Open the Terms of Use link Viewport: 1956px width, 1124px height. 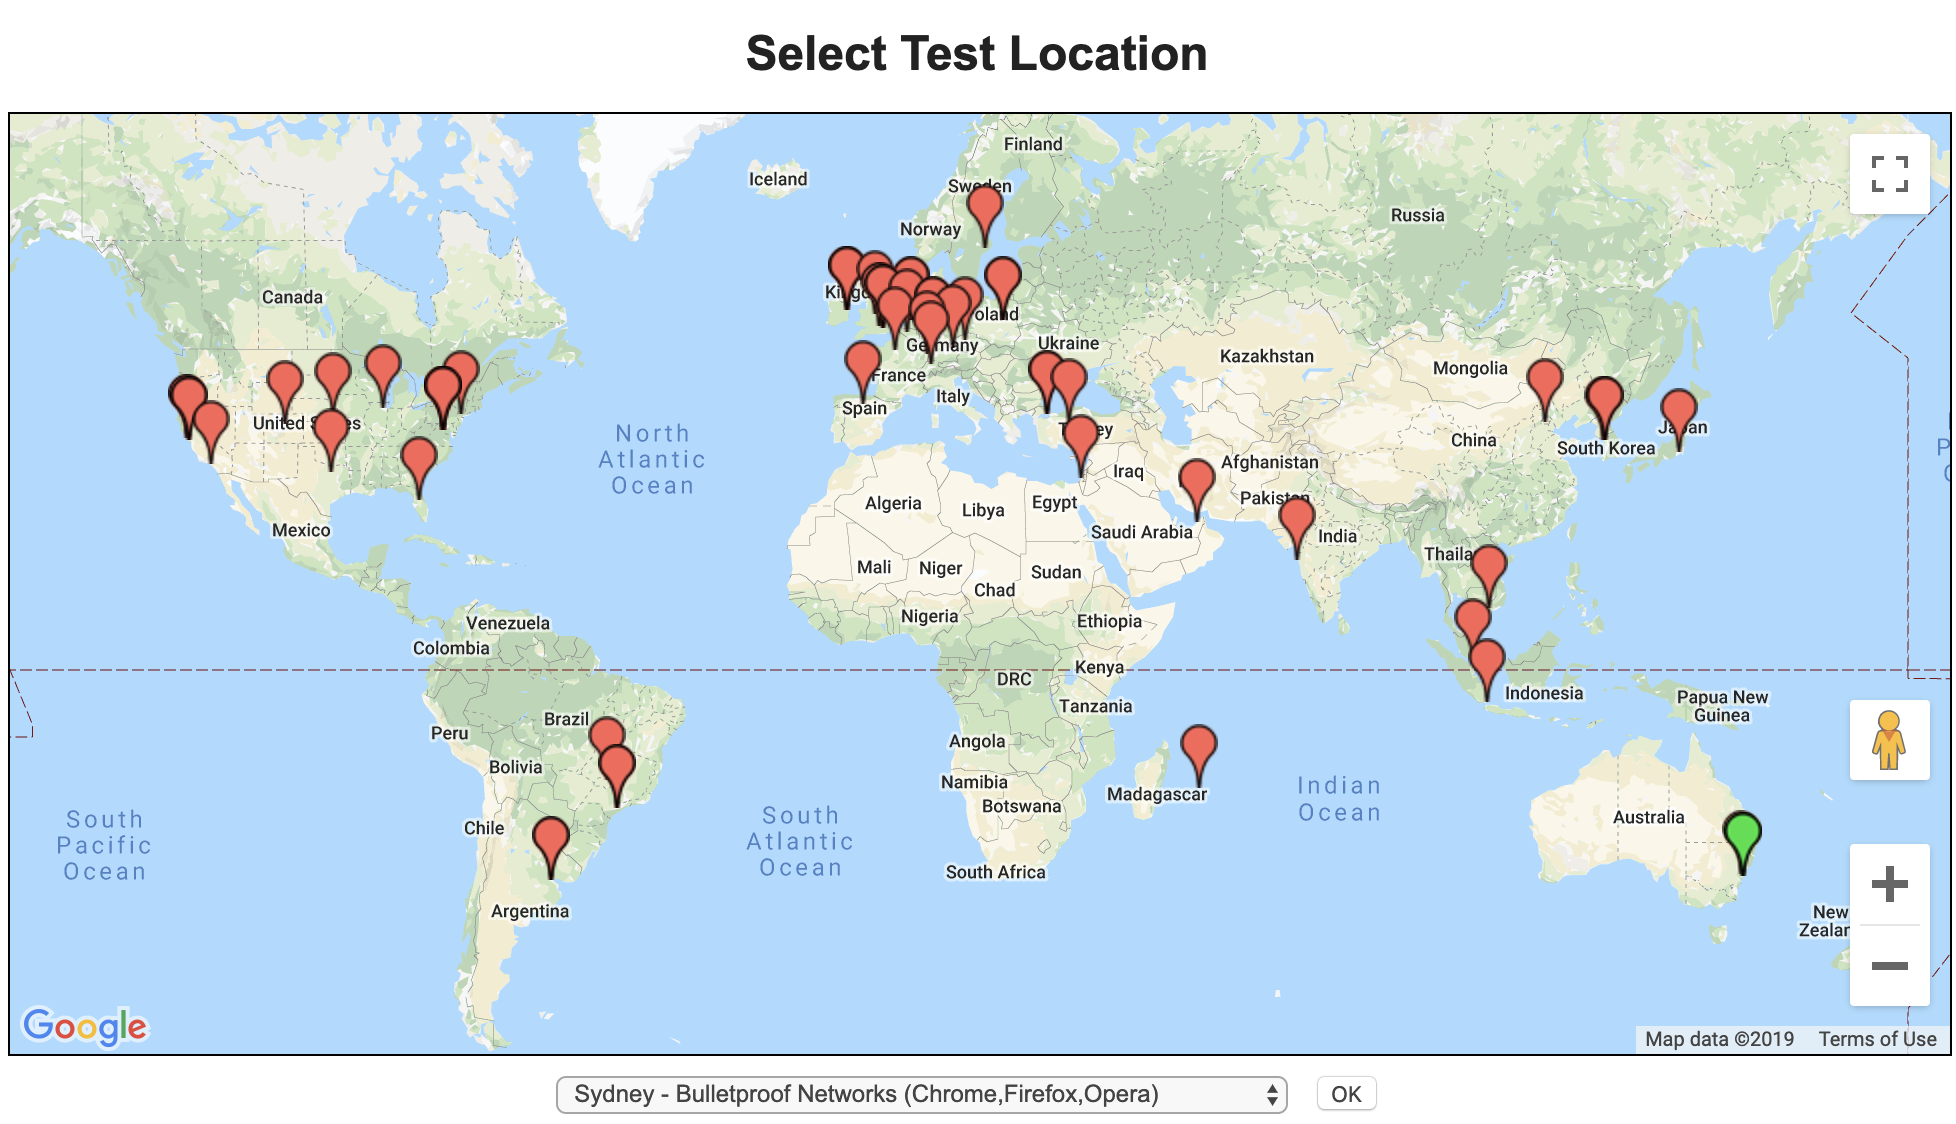(x=1877, y=1039)
